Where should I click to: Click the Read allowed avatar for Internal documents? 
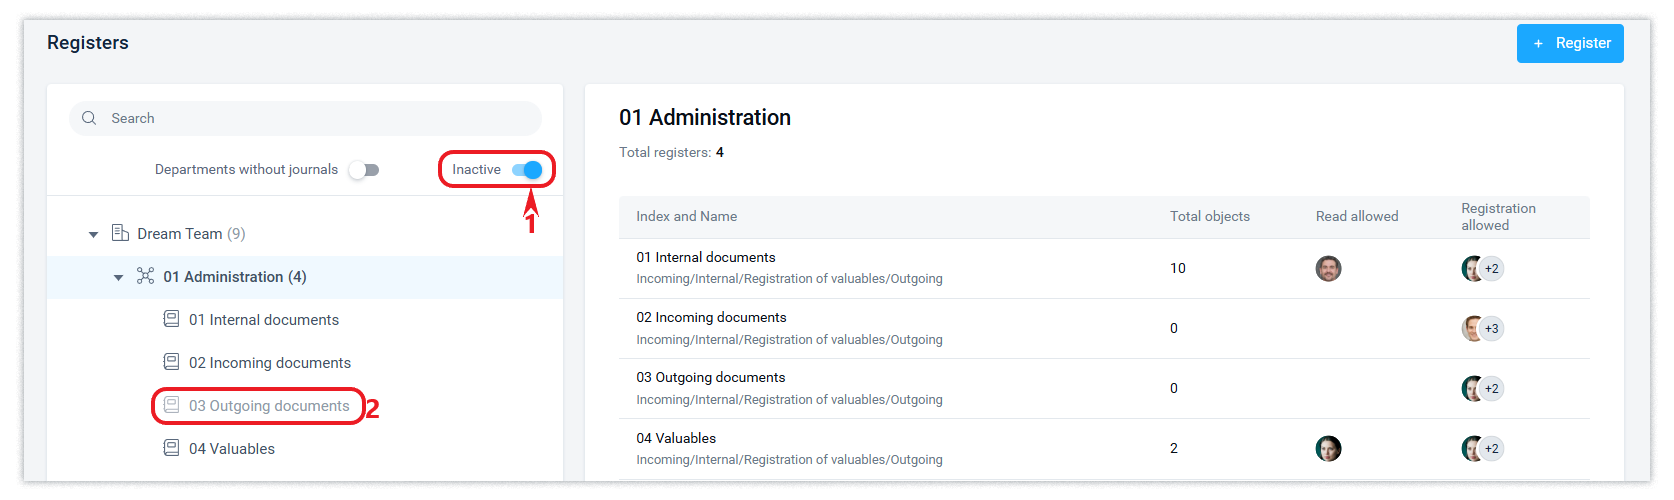coord(1328,268)
